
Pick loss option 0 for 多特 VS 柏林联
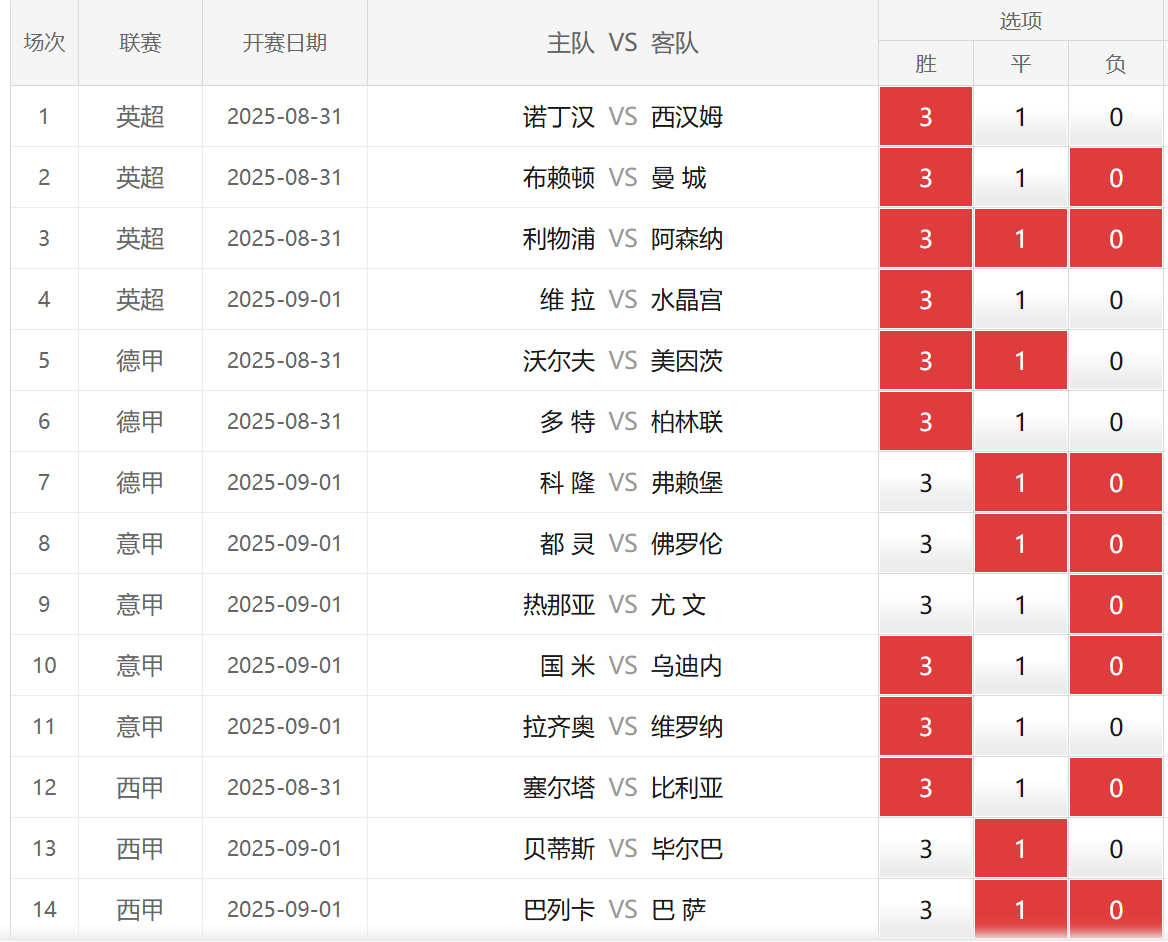(1116, 422)
